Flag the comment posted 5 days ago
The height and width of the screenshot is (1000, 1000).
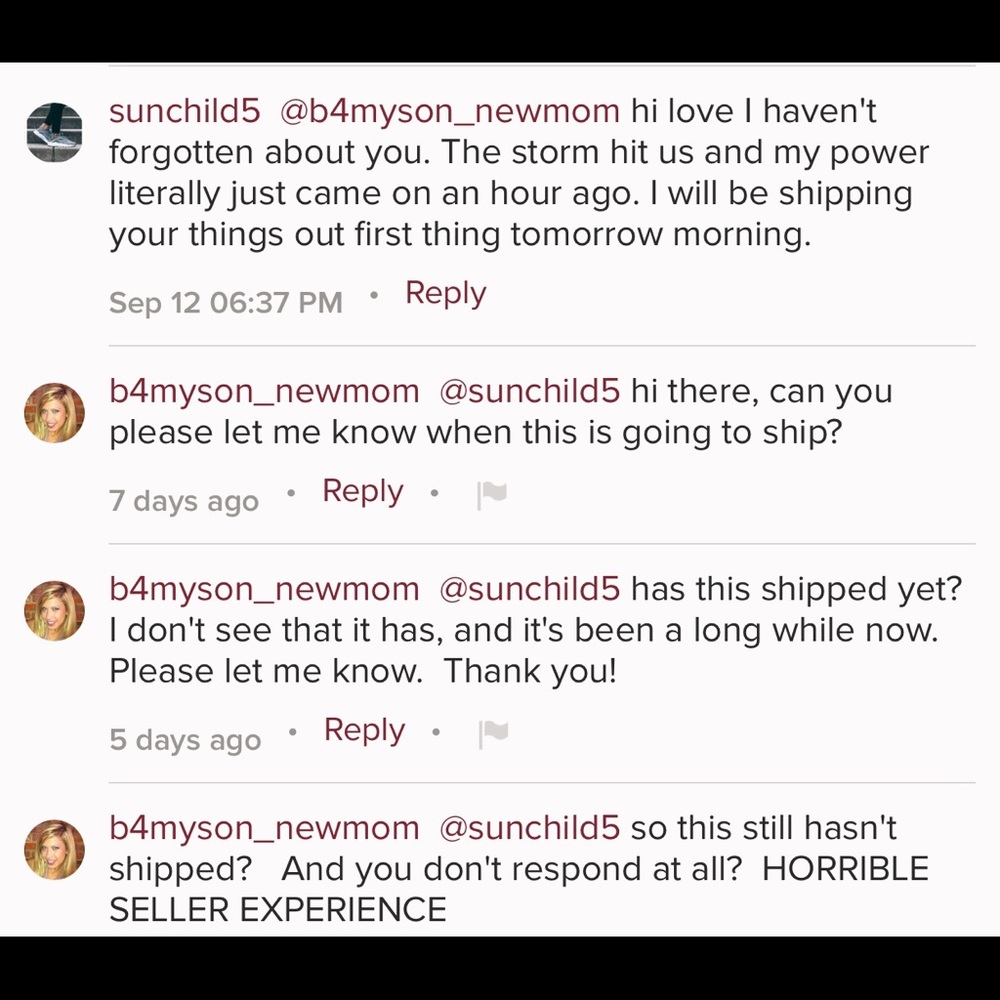[494, 735]
